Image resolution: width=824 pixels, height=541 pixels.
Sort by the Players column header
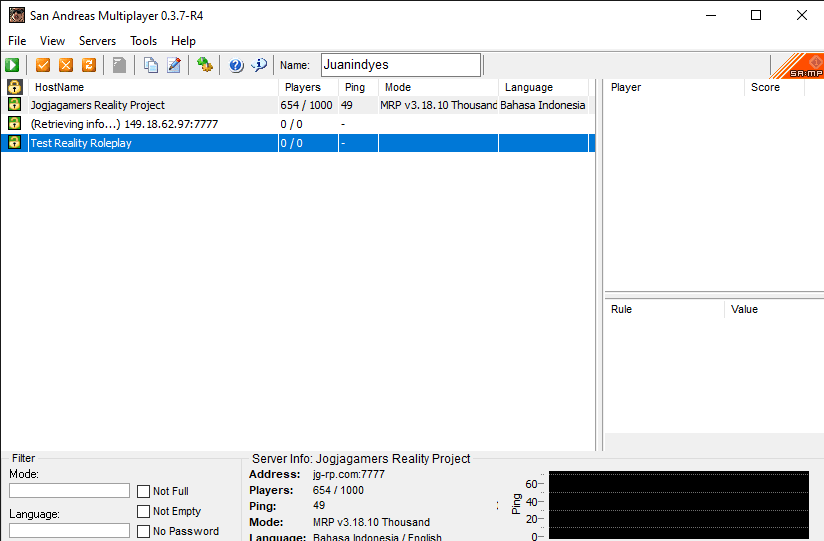click(x=308, y=87)
